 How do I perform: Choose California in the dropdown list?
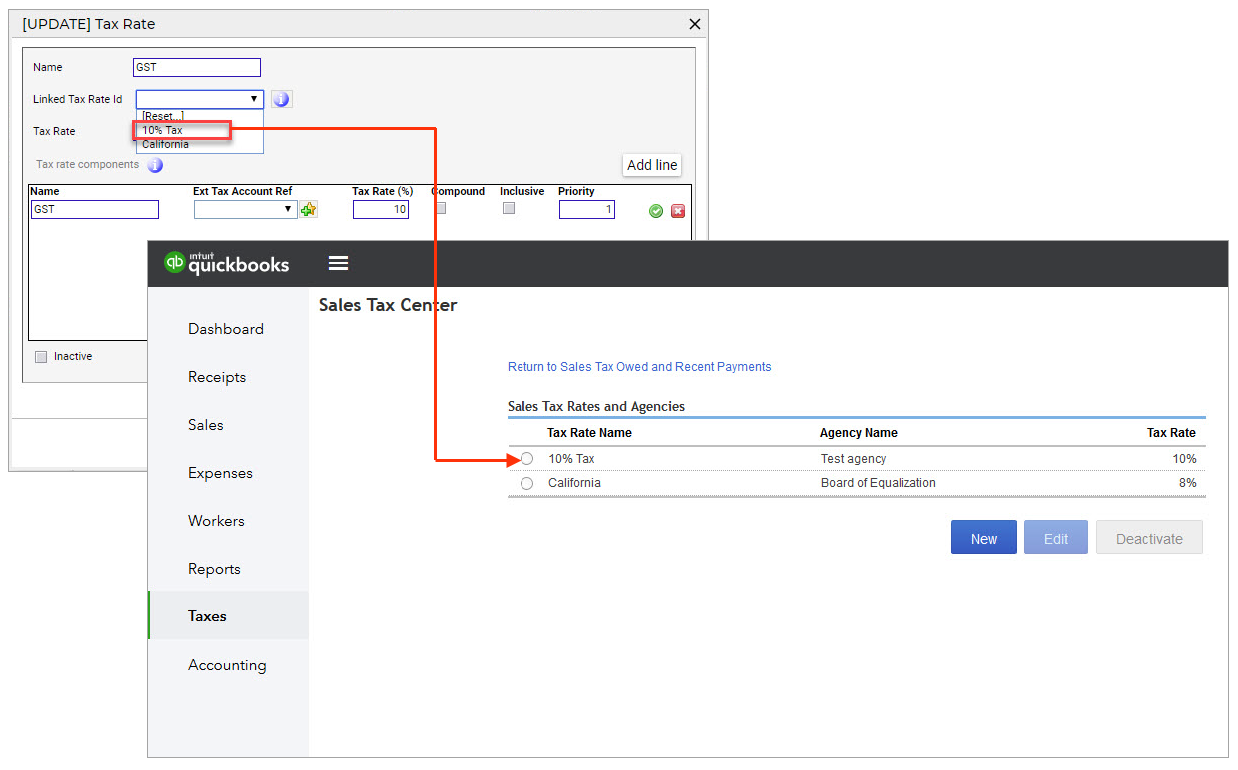199,144
